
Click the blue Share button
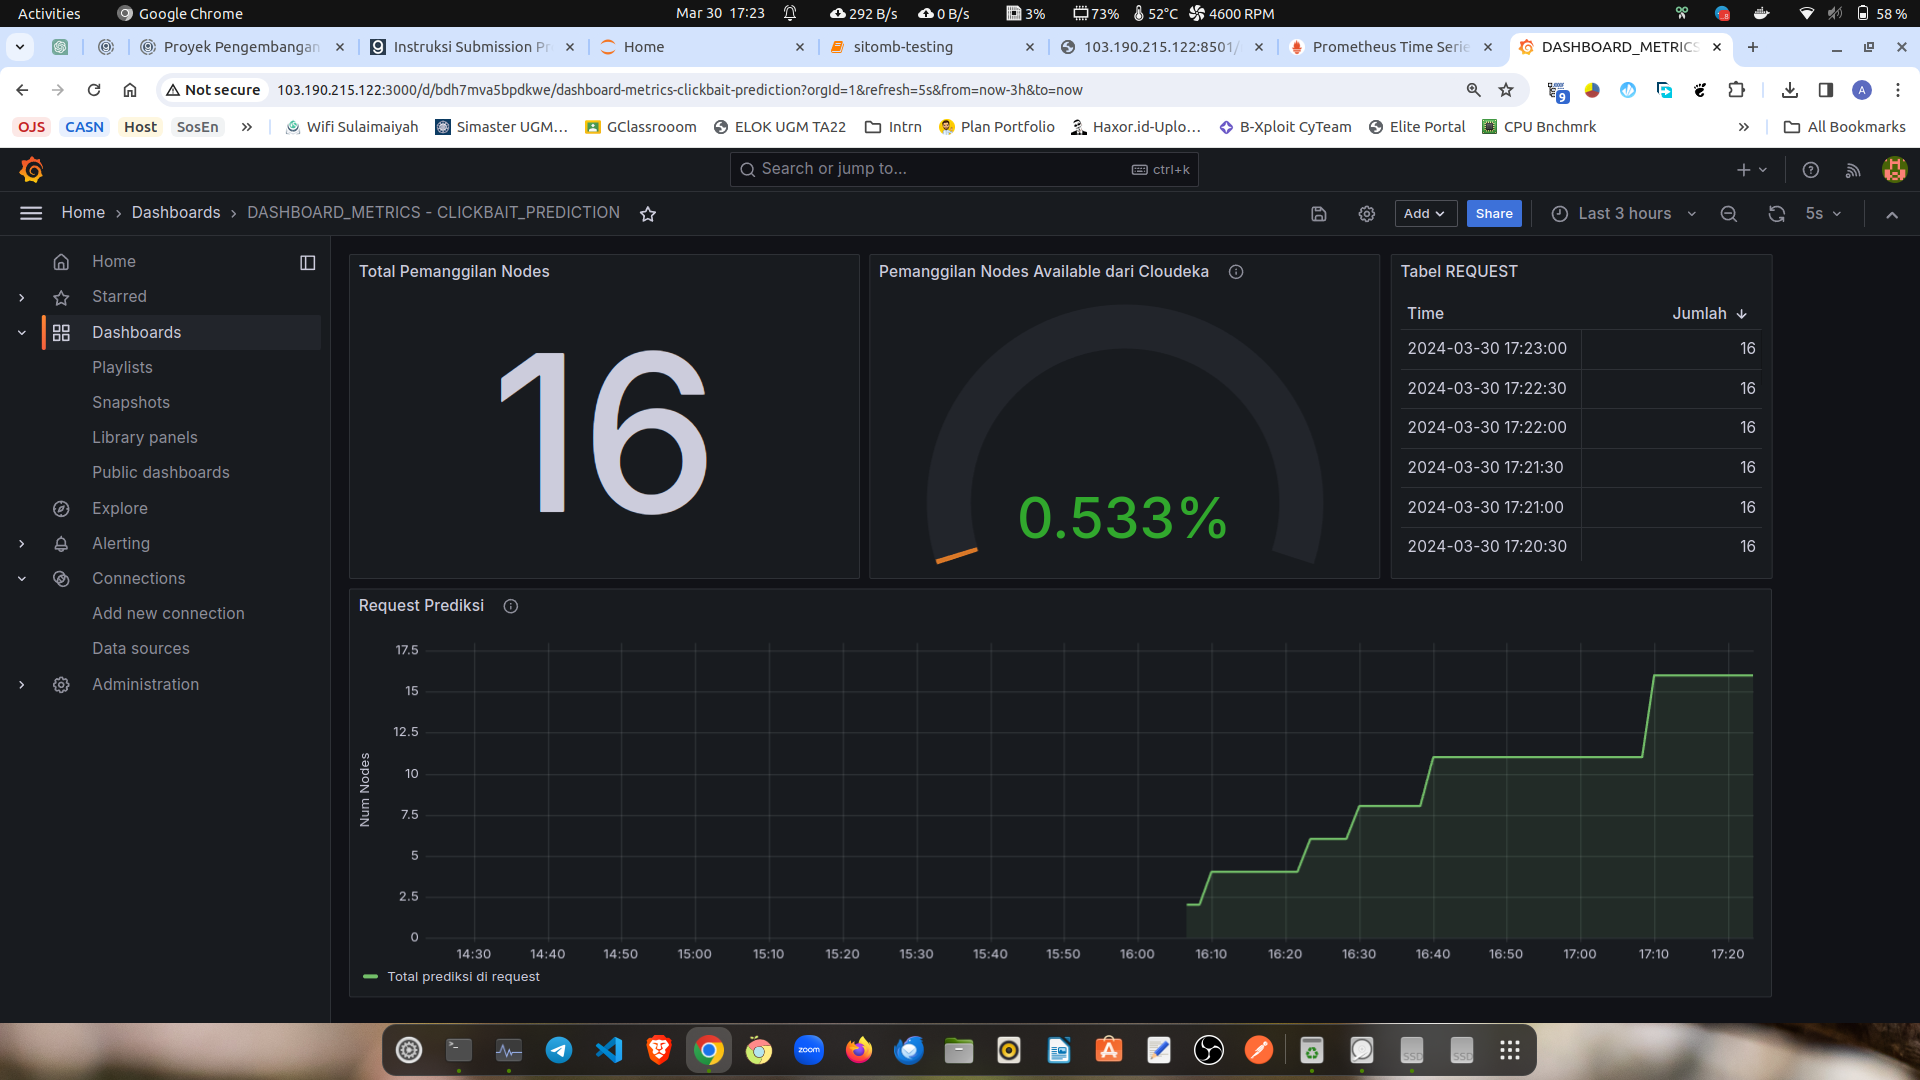[1493, 214]
